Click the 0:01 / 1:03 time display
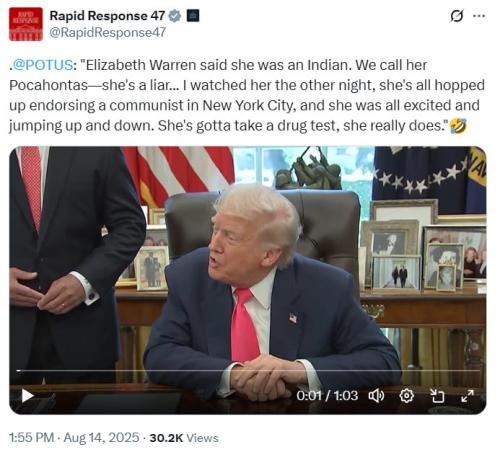This screenshot has width=500, height=460. (327, 396)
